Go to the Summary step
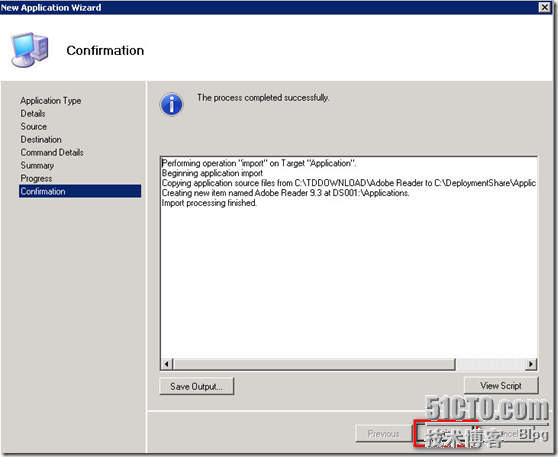 (x=37, y=166)
